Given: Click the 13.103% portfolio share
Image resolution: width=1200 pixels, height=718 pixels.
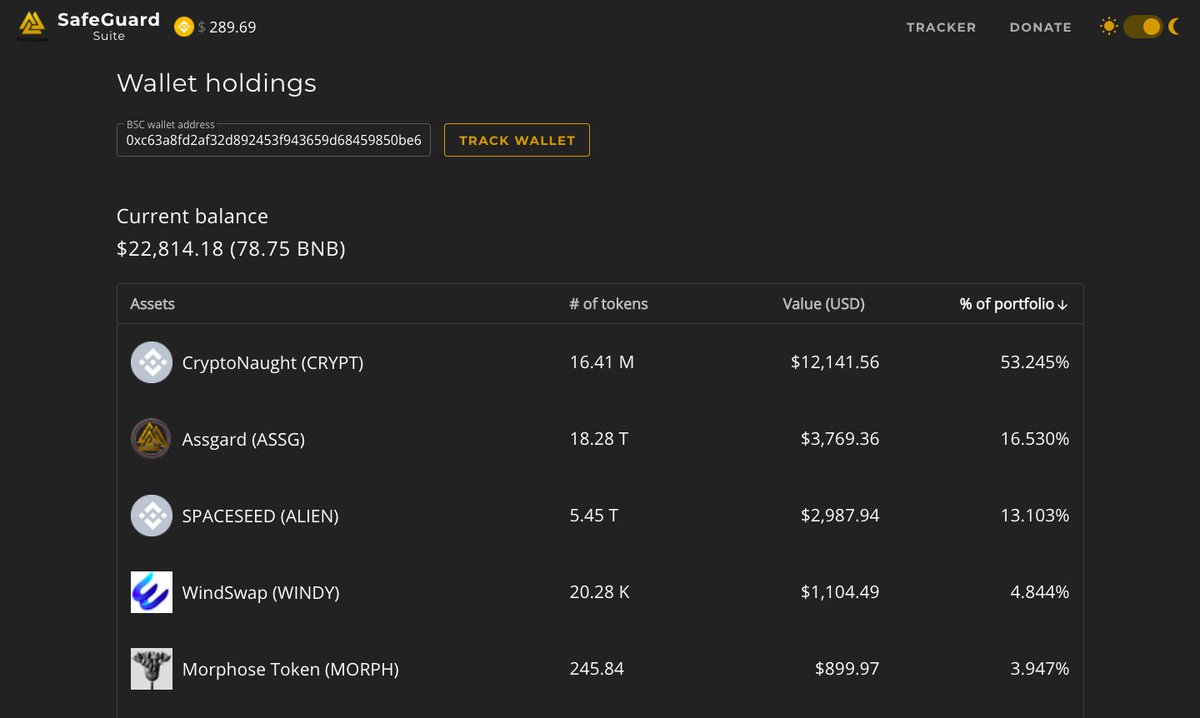Looking at the screenshot, I should tap(1035, 516).
